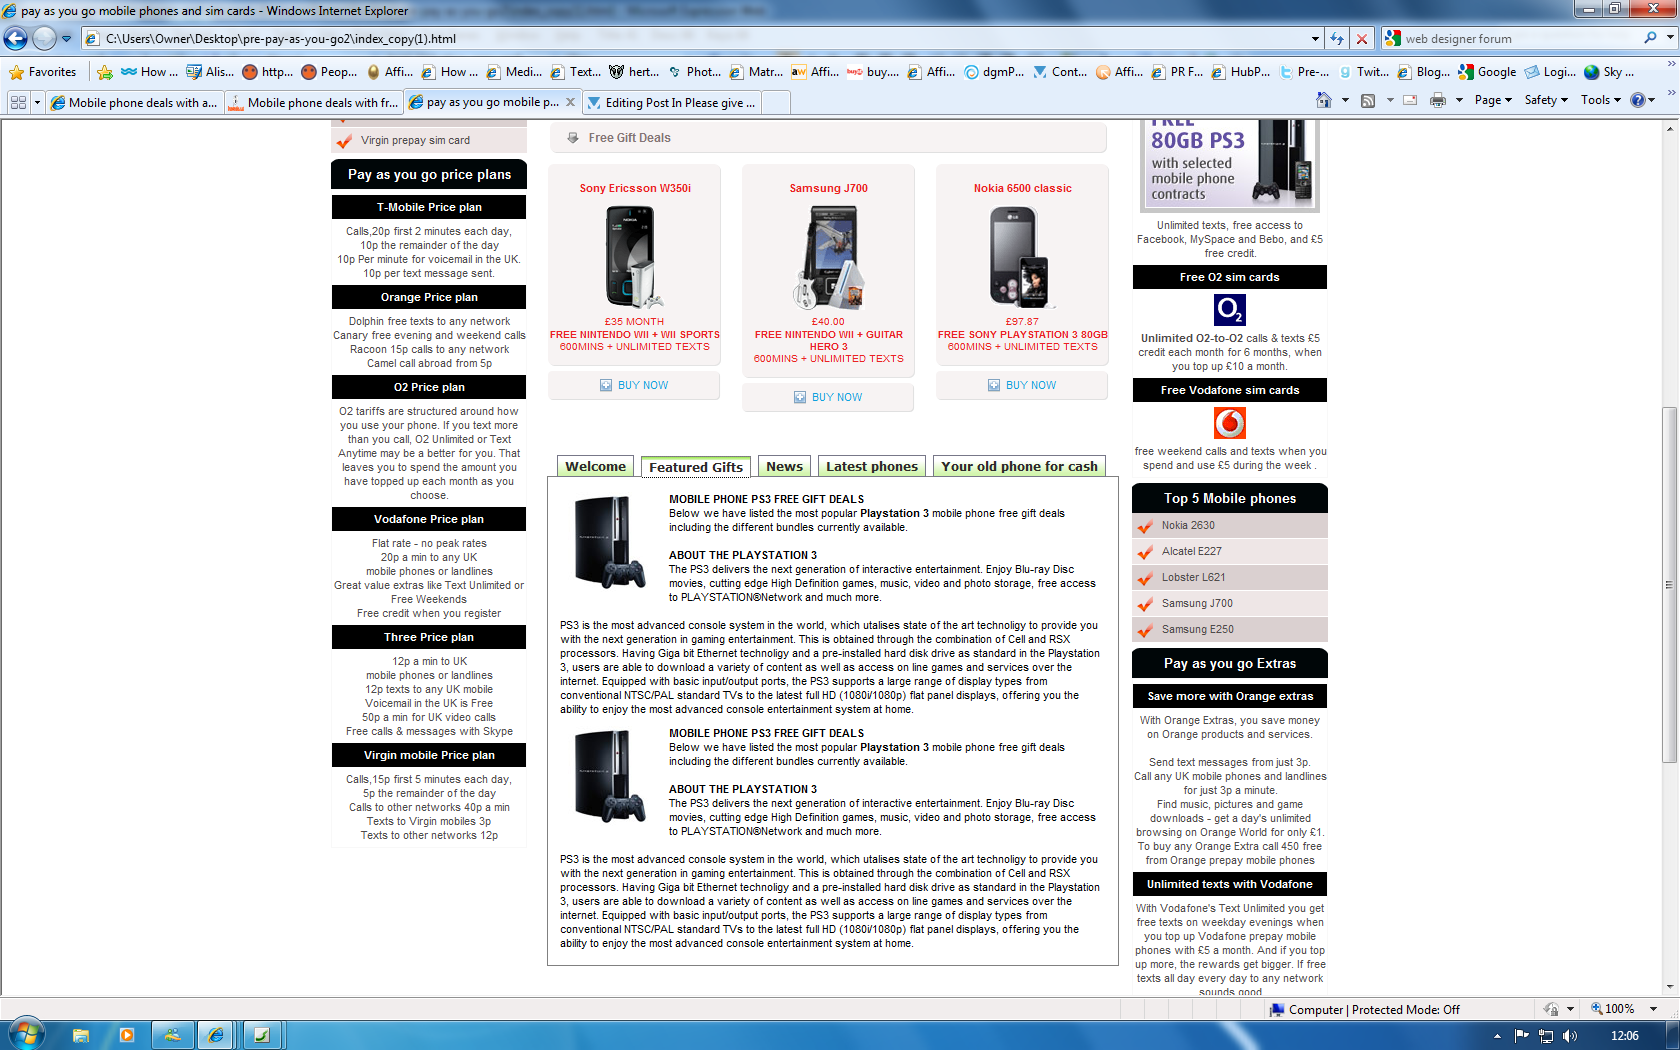Select 'Your old phone for cash' tab
Image resolution: width=1680 pixels, height=1050 pixels.
[1019, 466]
